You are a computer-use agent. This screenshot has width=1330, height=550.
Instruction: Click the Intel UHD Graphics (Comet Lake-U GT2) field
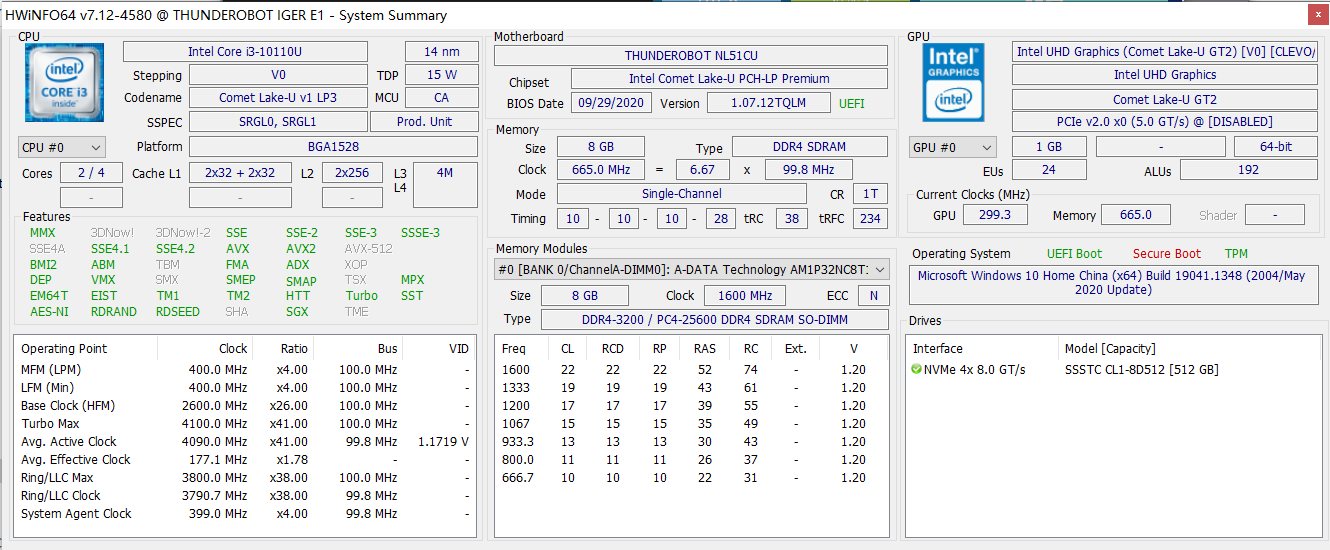(x=1165, y=52)
